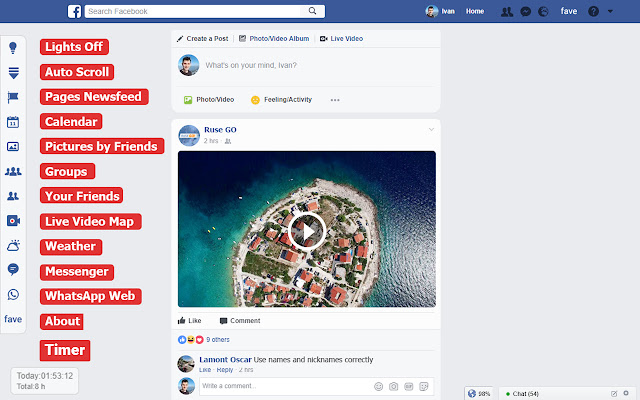Open Lamont Oscar's profile link
Viewport: 640px width, 400px height.
pos(225,360)
